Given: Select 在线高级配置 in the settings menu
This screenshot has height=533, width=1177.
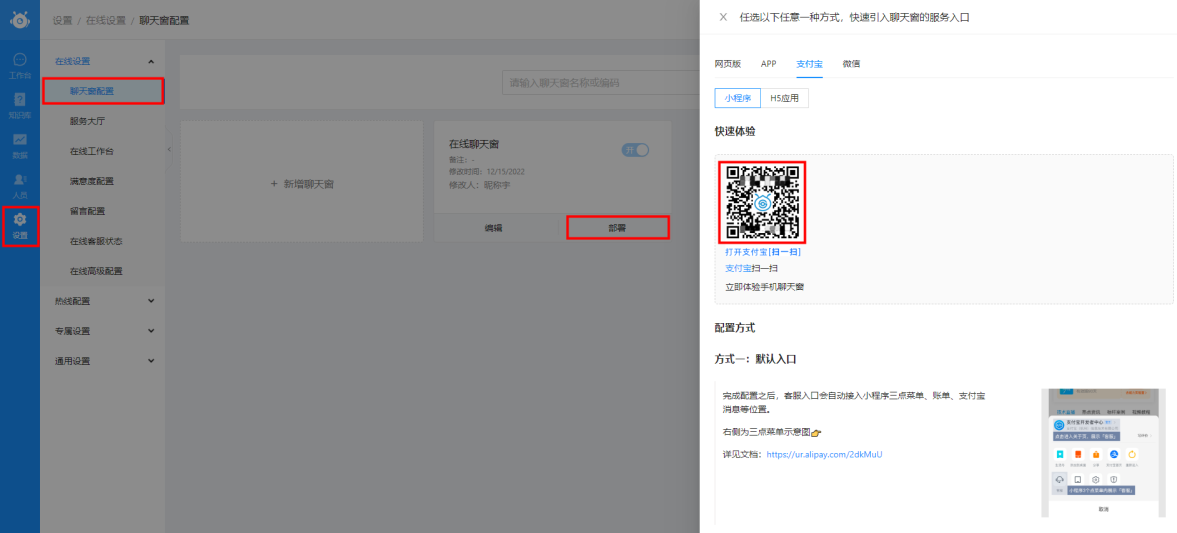Looking at the screenshot, I should point(104,271).
